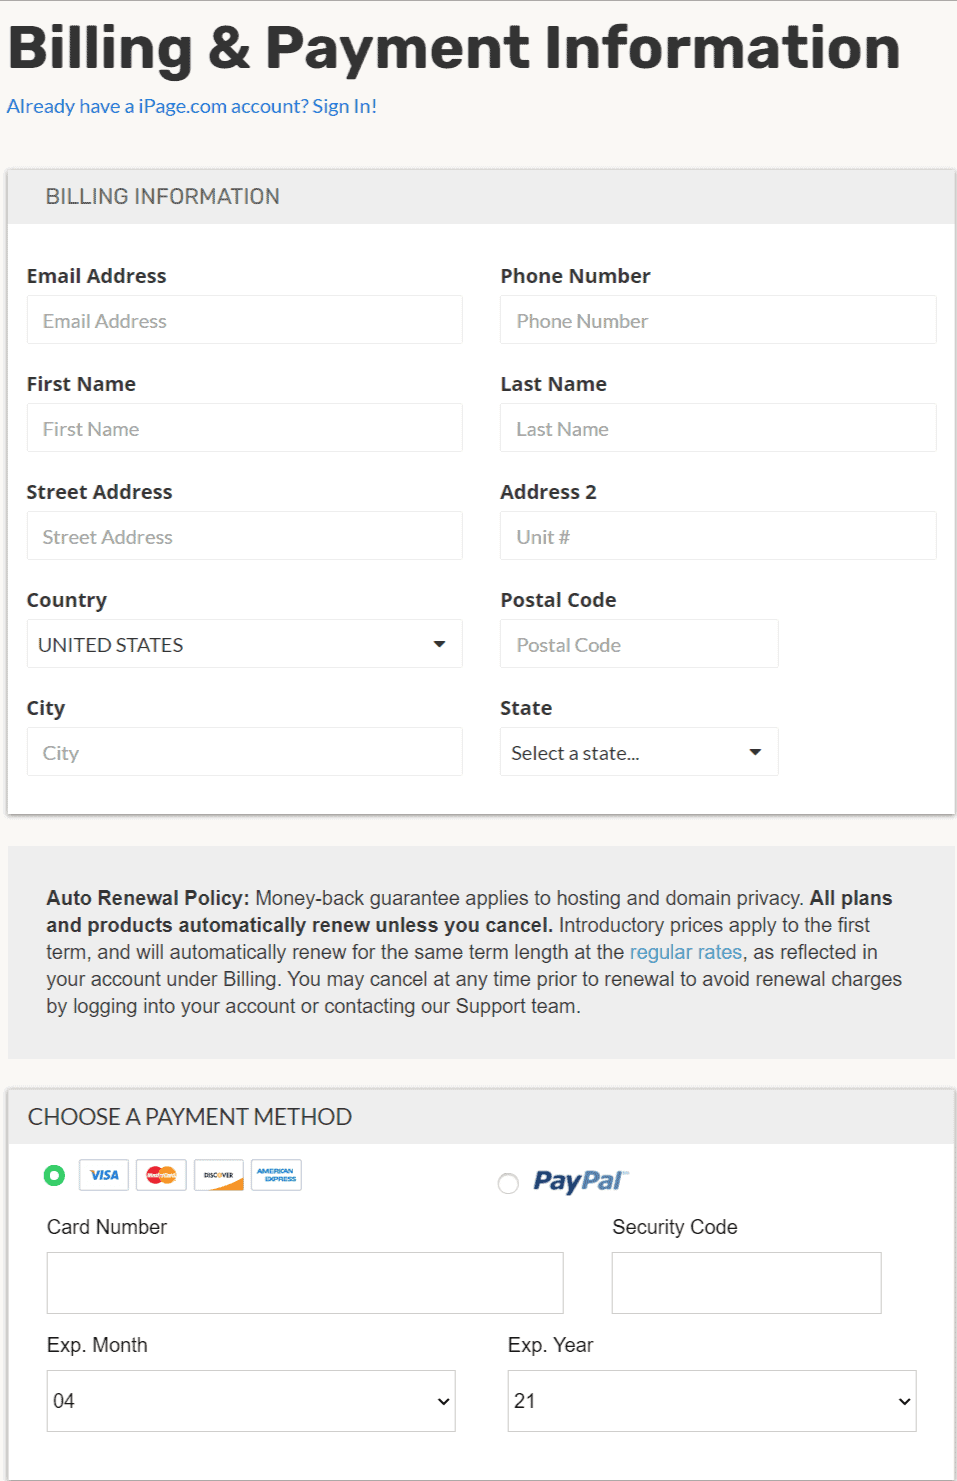Click the Mastercard icon

(x=161, y=1175)
